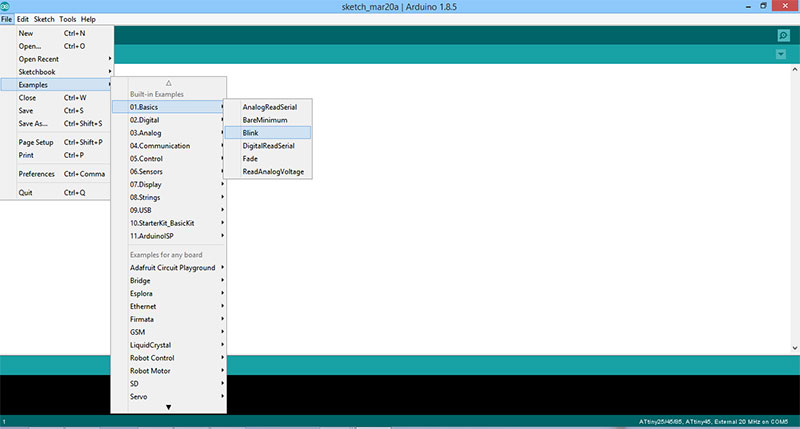This screenshot has width=800, height=429.
Task: Open the Edit menu
Action: [22, 19]
